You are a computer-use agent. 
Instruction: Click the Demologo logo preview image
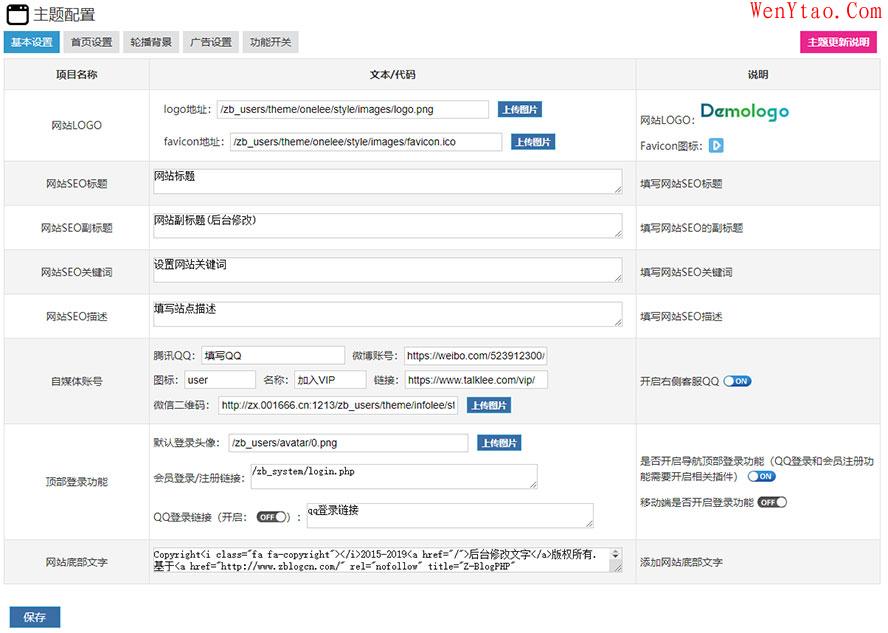pos(745,111)
